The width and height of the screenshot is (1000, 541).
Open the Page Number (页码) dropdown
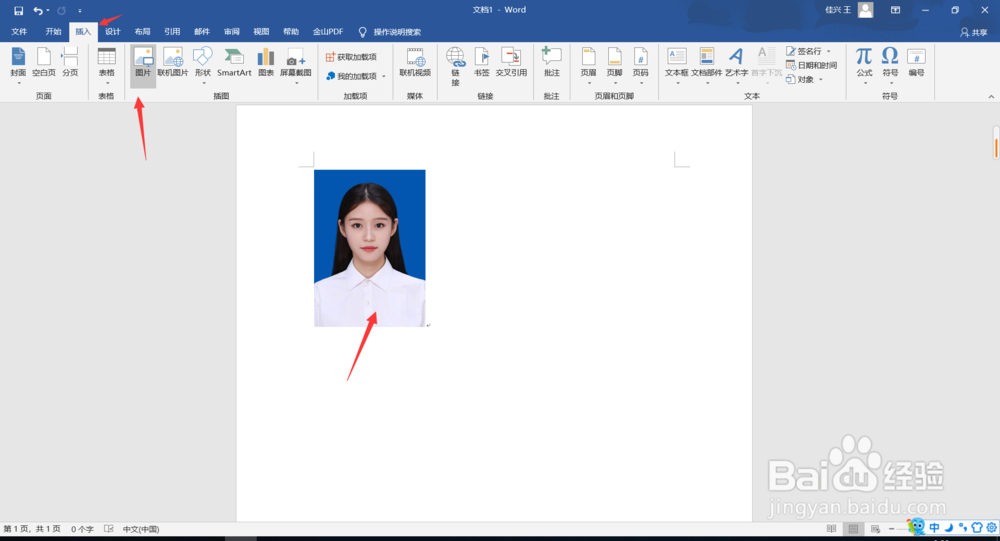point(640,64)
